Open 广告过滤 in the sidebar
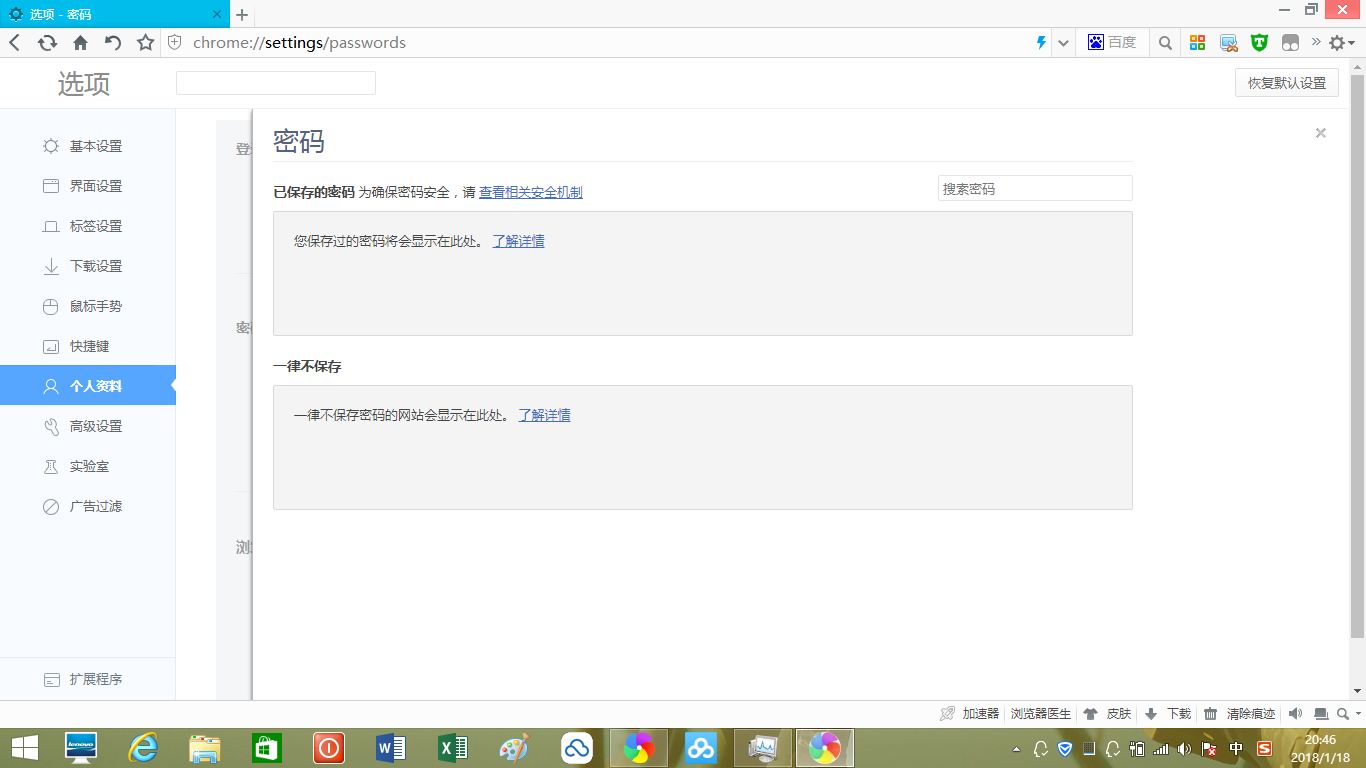 coord(88,506)
